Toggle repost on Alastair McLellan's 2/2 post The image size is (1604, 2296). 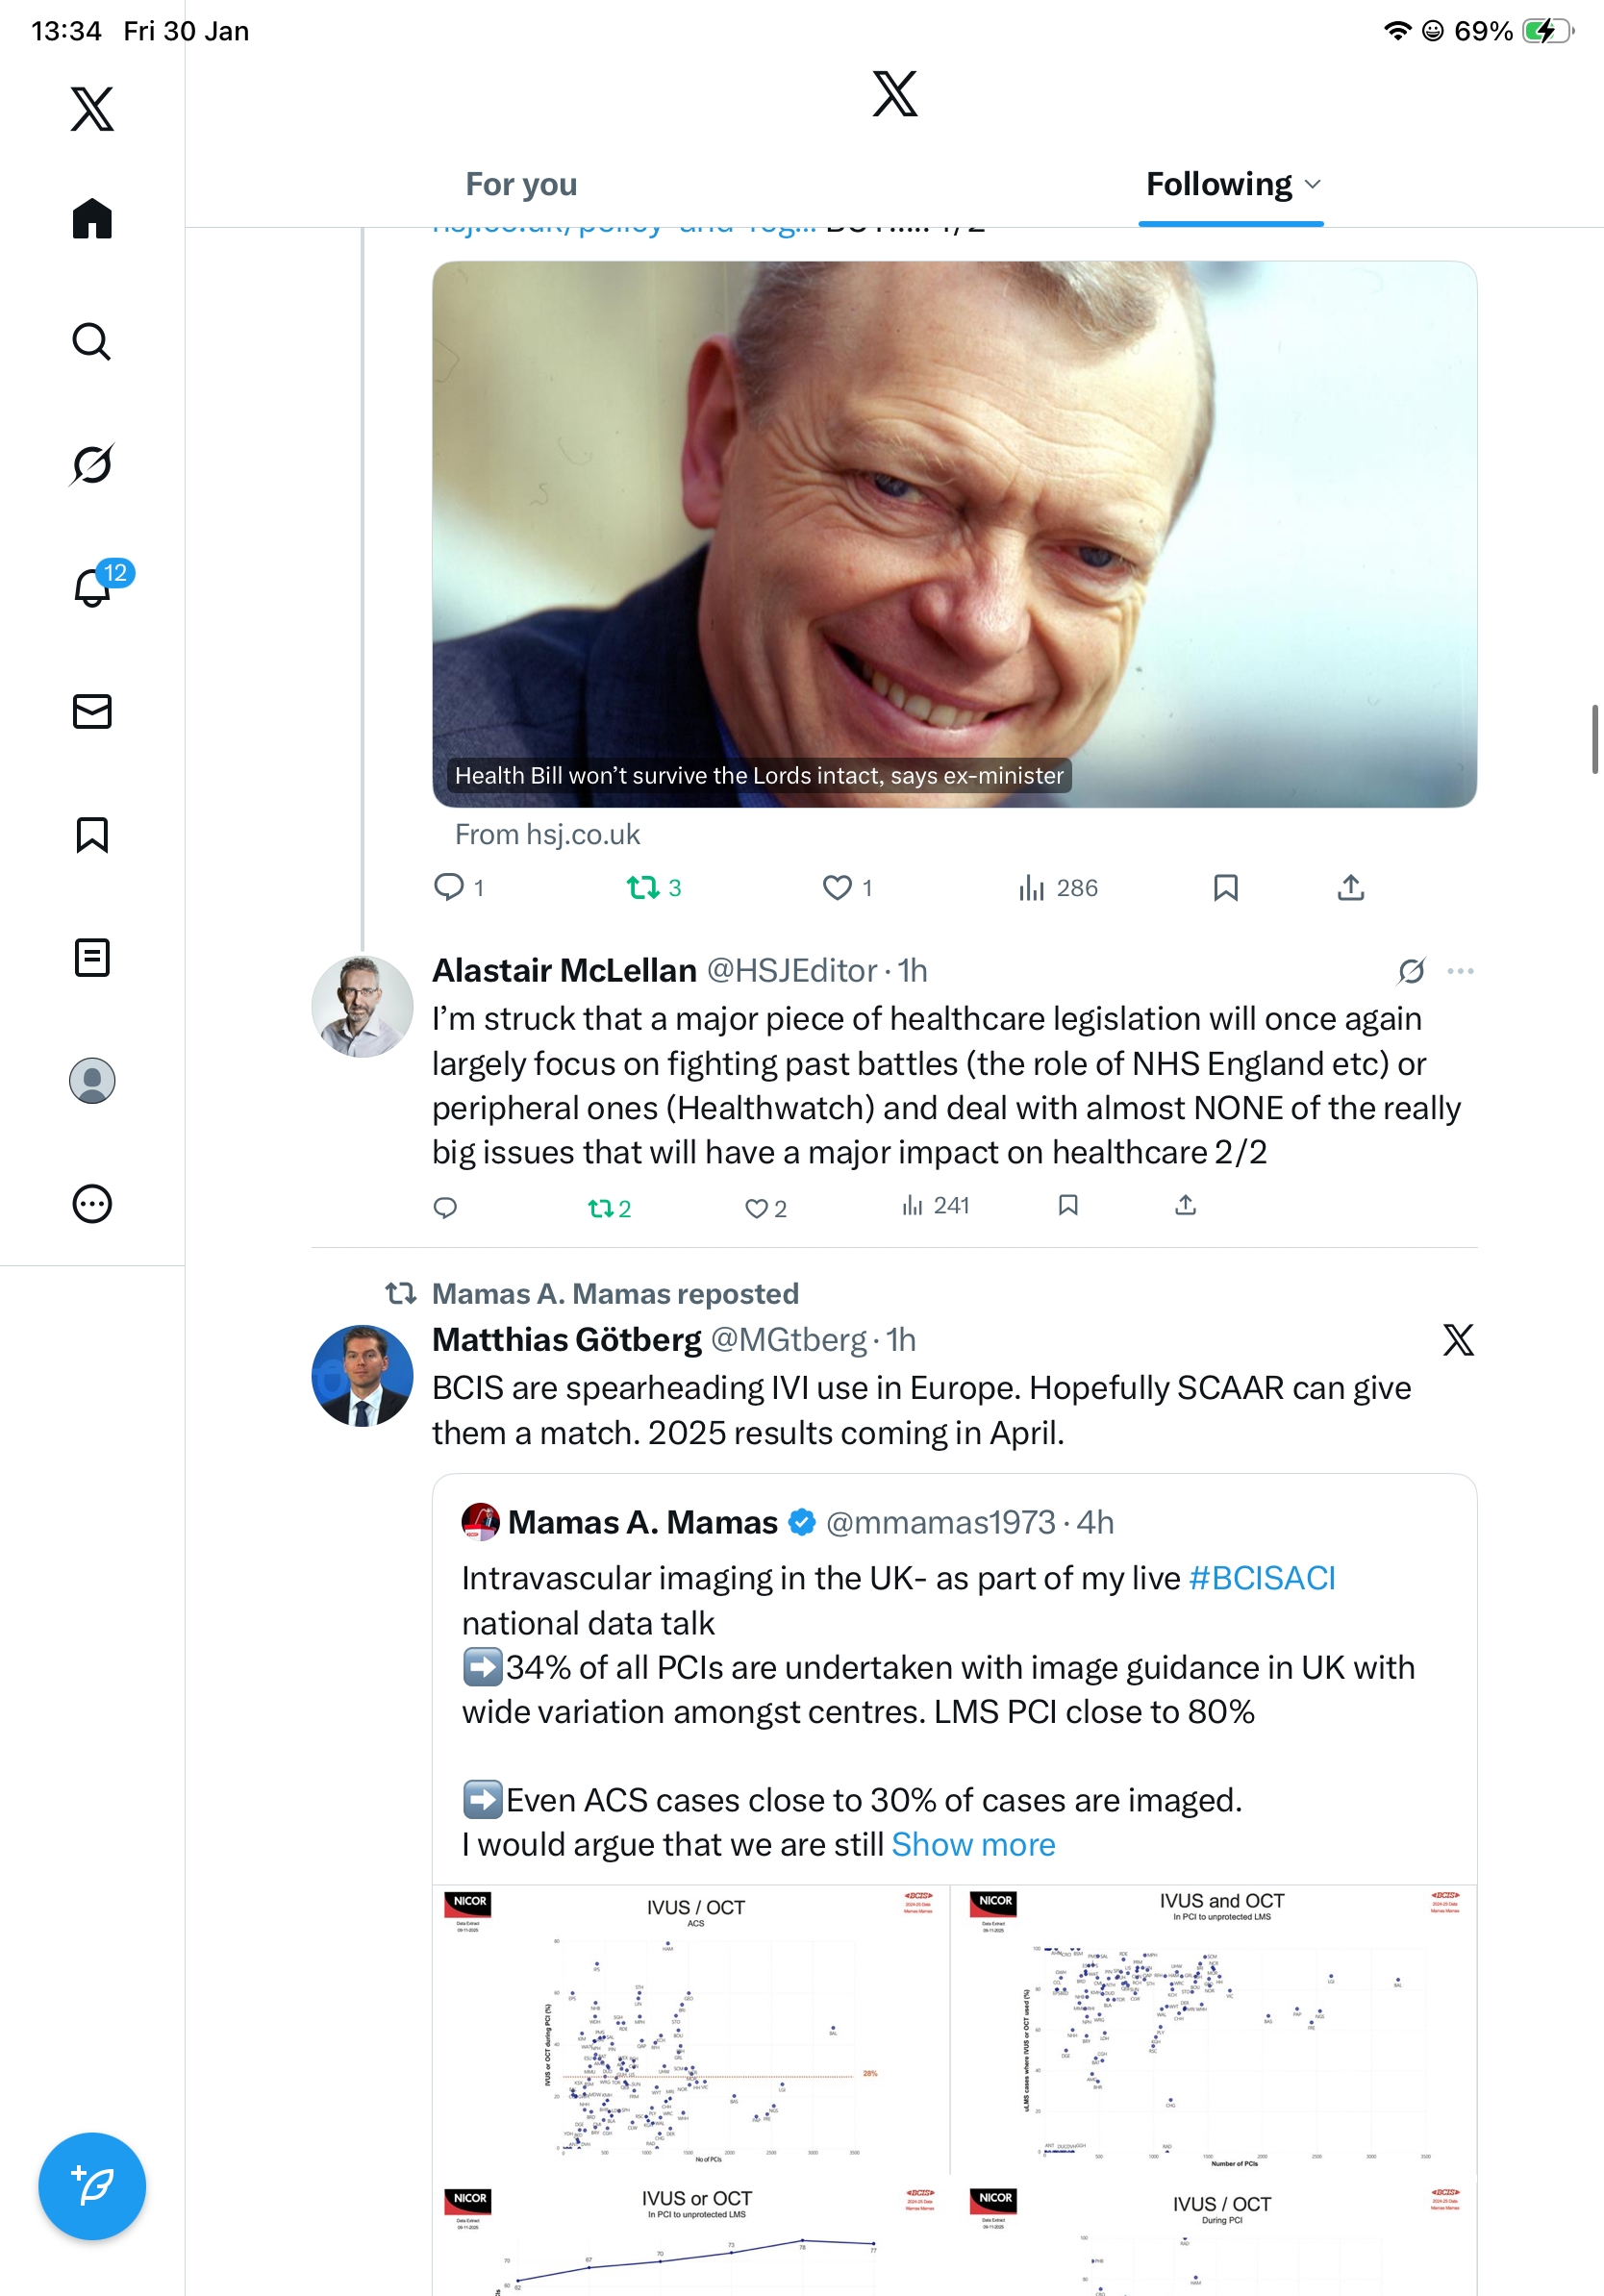click(x=600, y=1208)
